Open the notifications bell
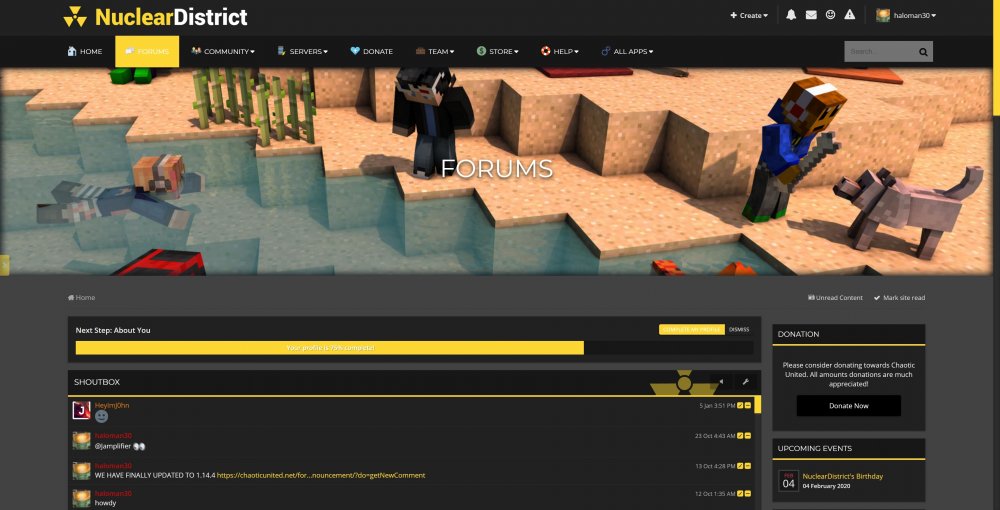Screen dimensions: 1000x510 791,15
